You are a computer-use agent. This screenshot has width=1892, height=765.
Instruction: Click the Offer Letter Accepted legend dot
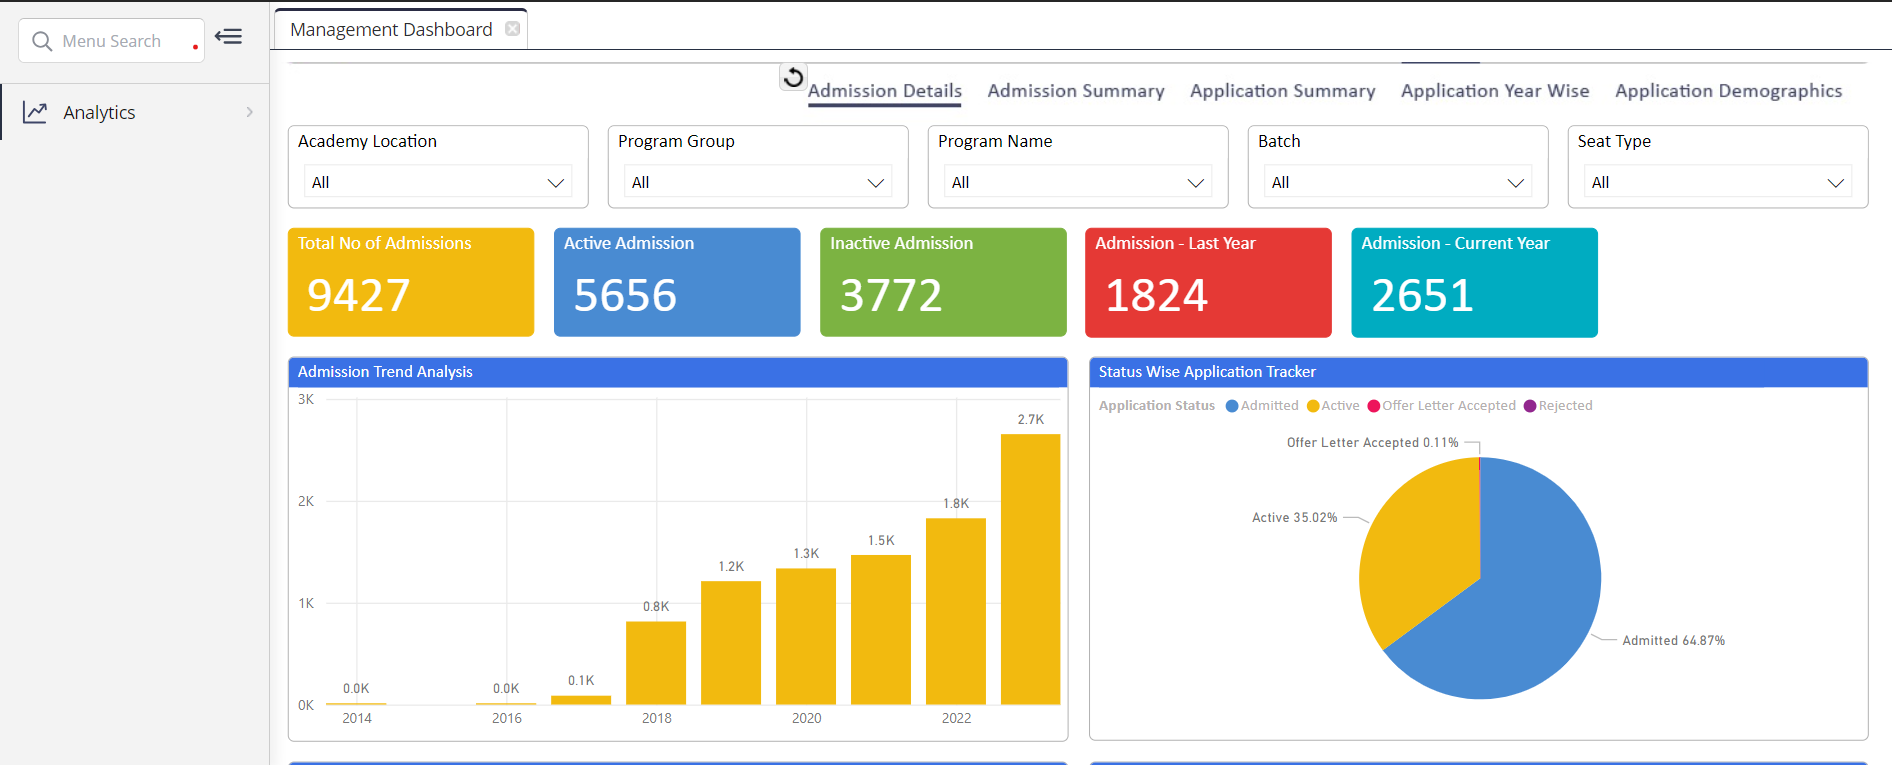(x=1374, y=406)
